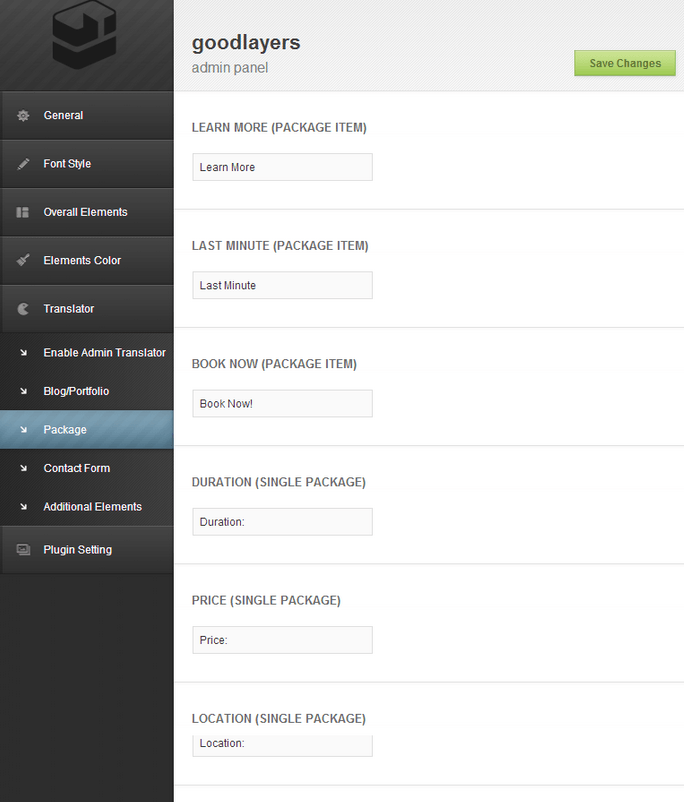The height and width of the screenshot is (802, 684).
Task: Save changes with the green button
Action: click(x=625, y=63)
